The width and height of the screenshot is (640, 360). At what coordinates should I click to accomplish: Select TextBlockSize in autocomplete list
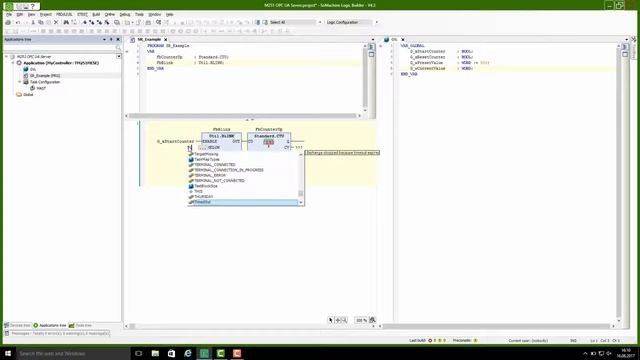pyautogui.click(x=206, y=186)
